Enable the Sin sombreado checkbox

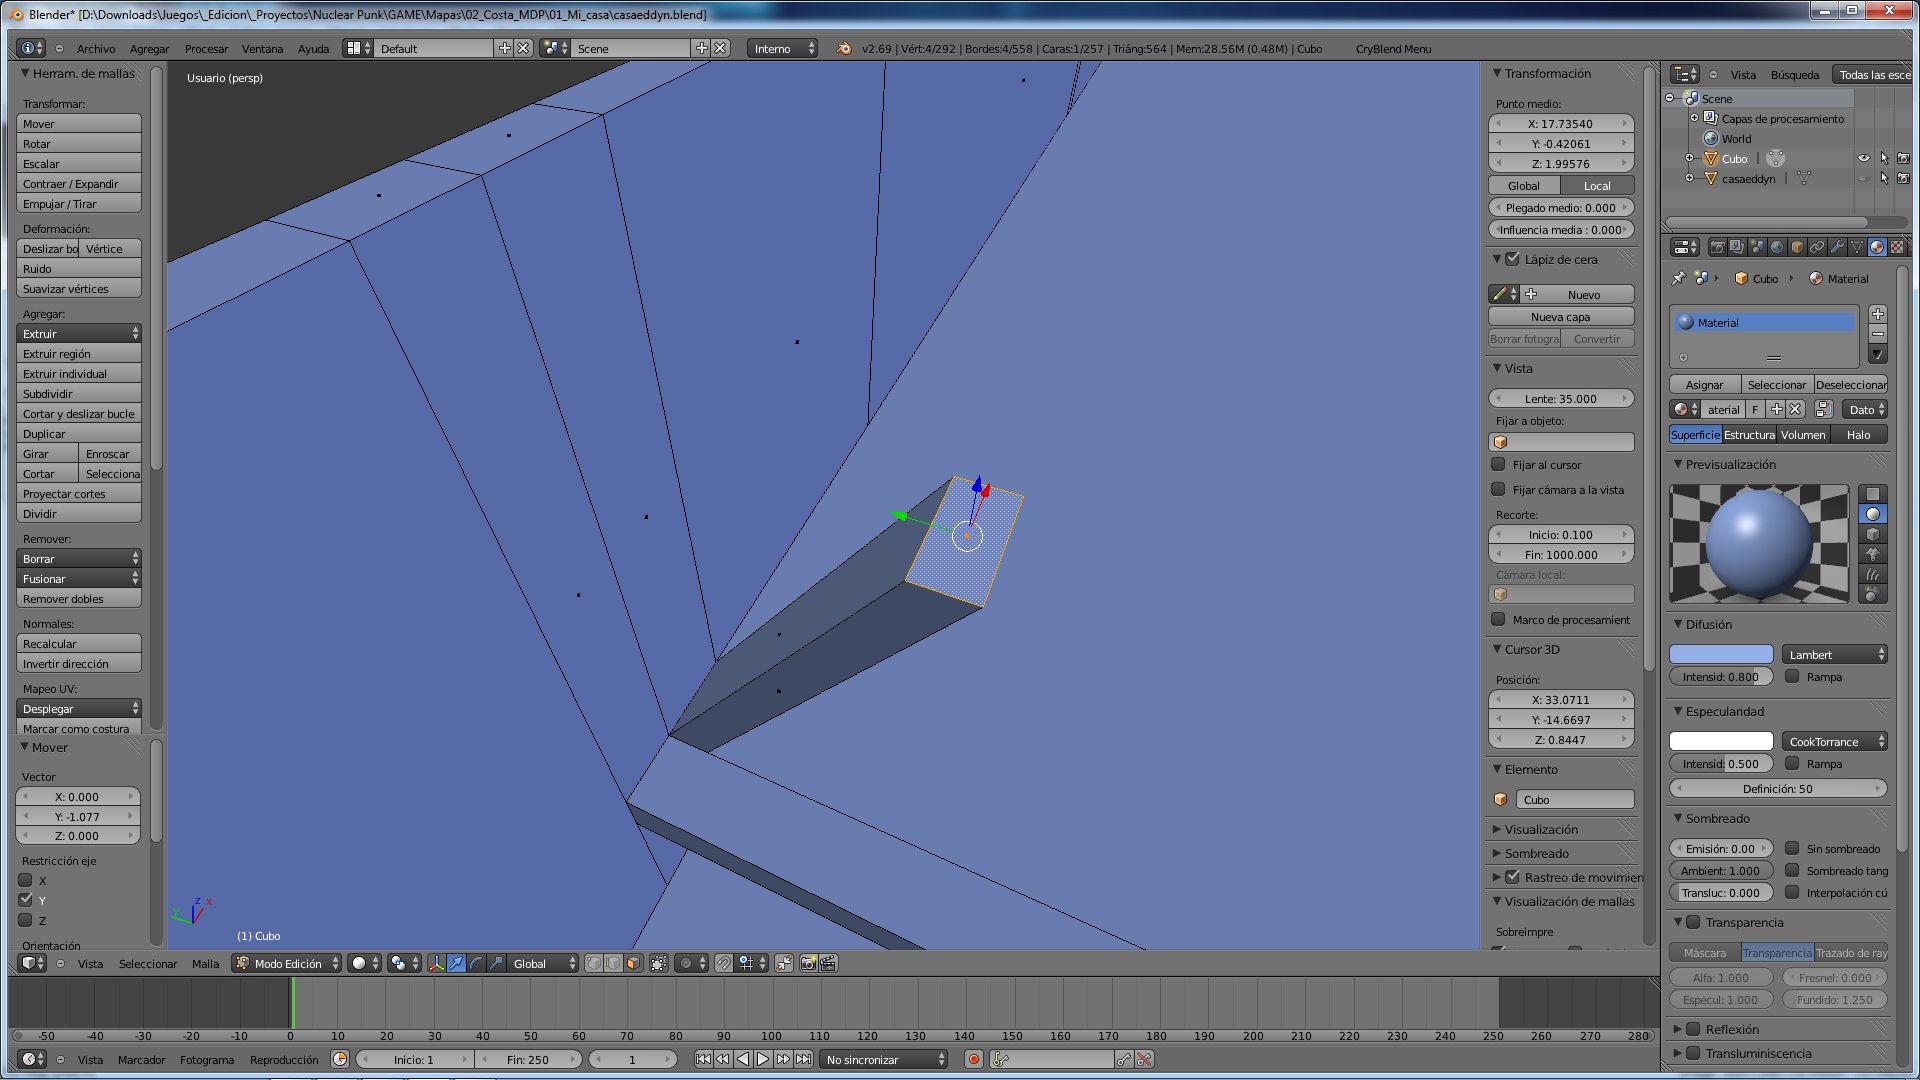point(1792,848)
